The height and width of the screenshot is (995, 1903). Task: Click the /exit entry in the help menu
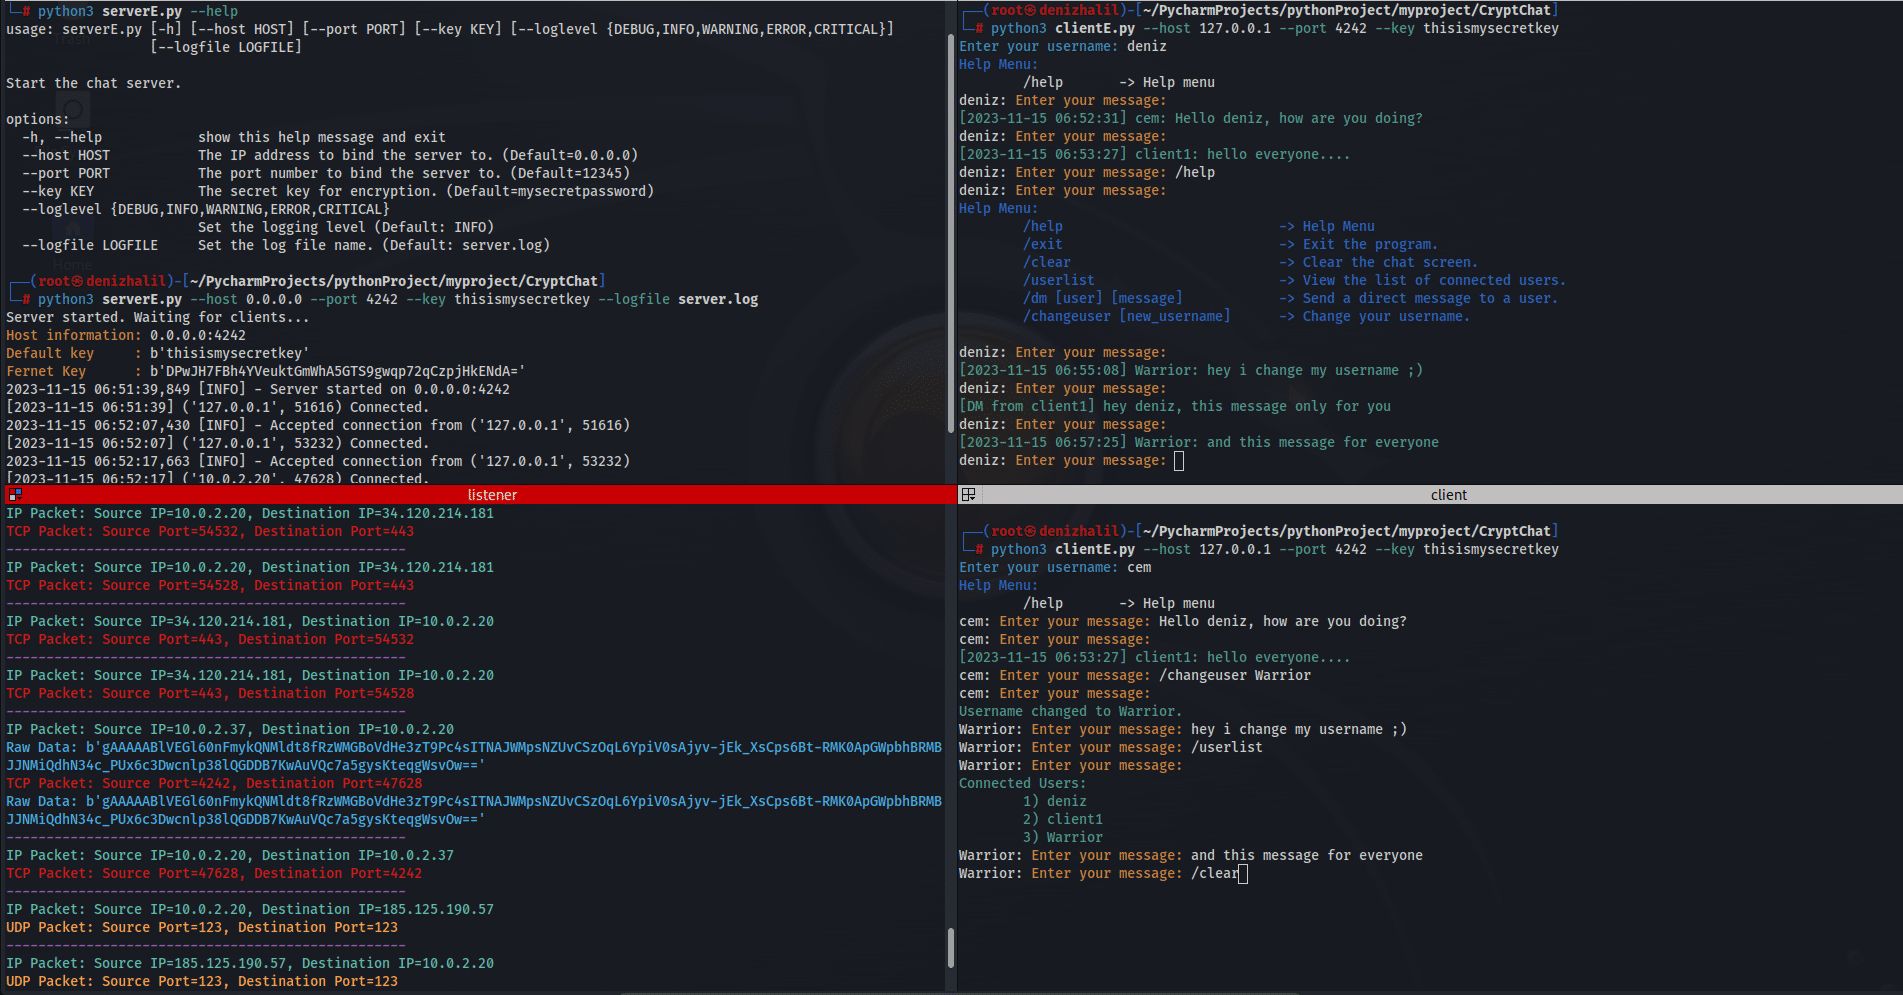[x=1044, y=244]
